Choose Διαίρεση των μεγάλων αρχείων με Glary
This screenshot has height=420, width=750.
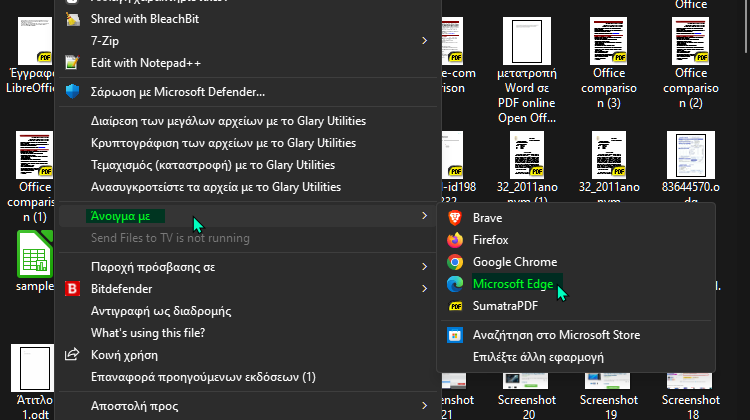coord(248,121)
